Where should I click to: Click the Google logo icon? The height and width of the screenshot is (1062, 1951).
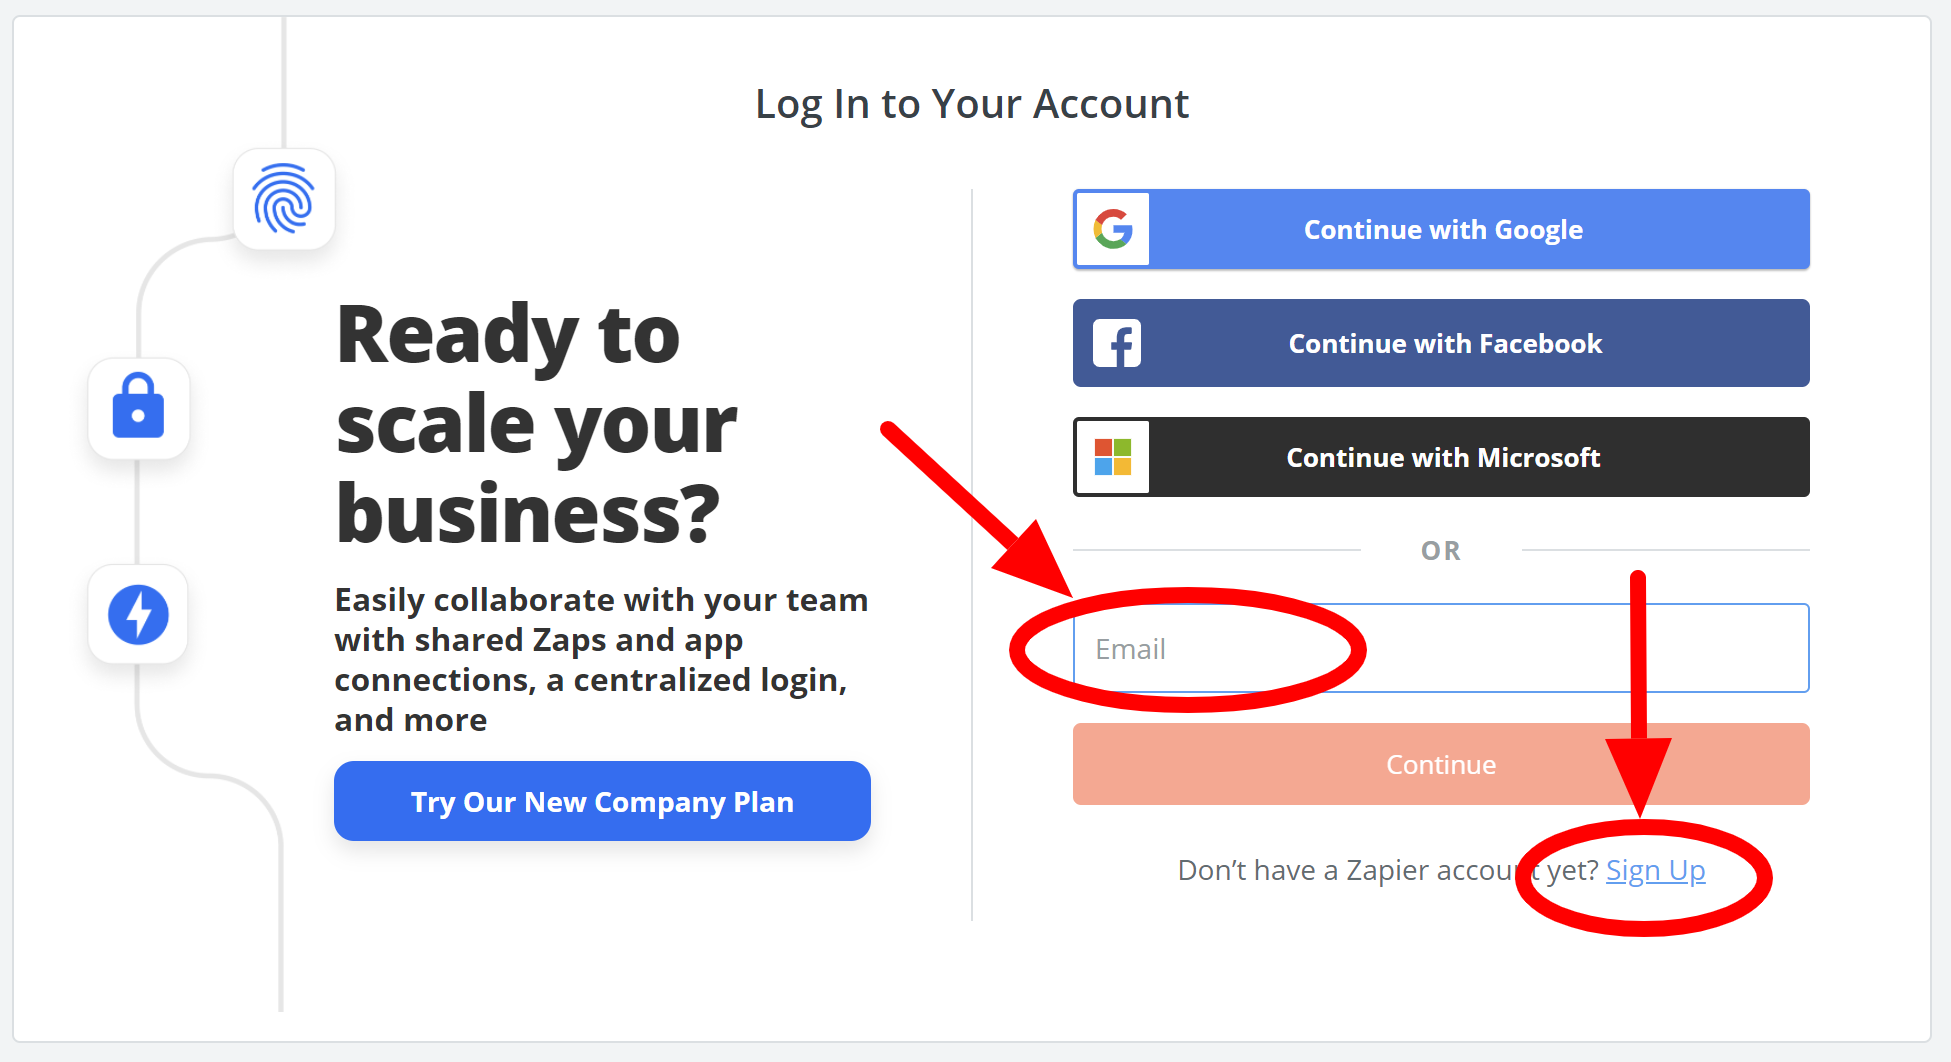[1113, 229]
